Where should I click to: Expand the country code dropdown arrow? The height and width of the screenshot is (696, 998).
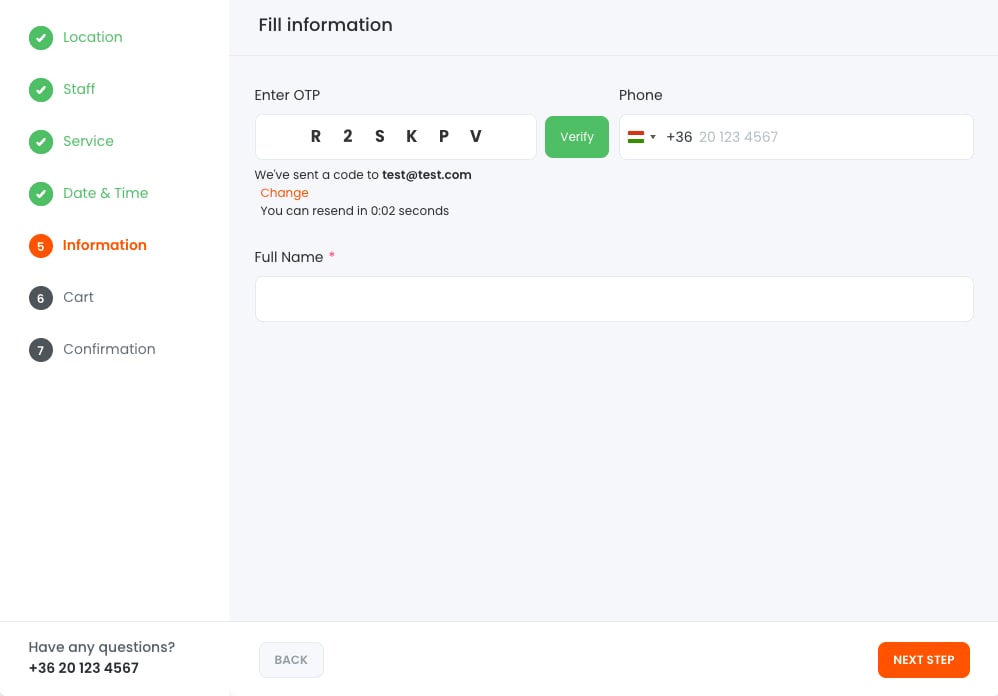653,137
